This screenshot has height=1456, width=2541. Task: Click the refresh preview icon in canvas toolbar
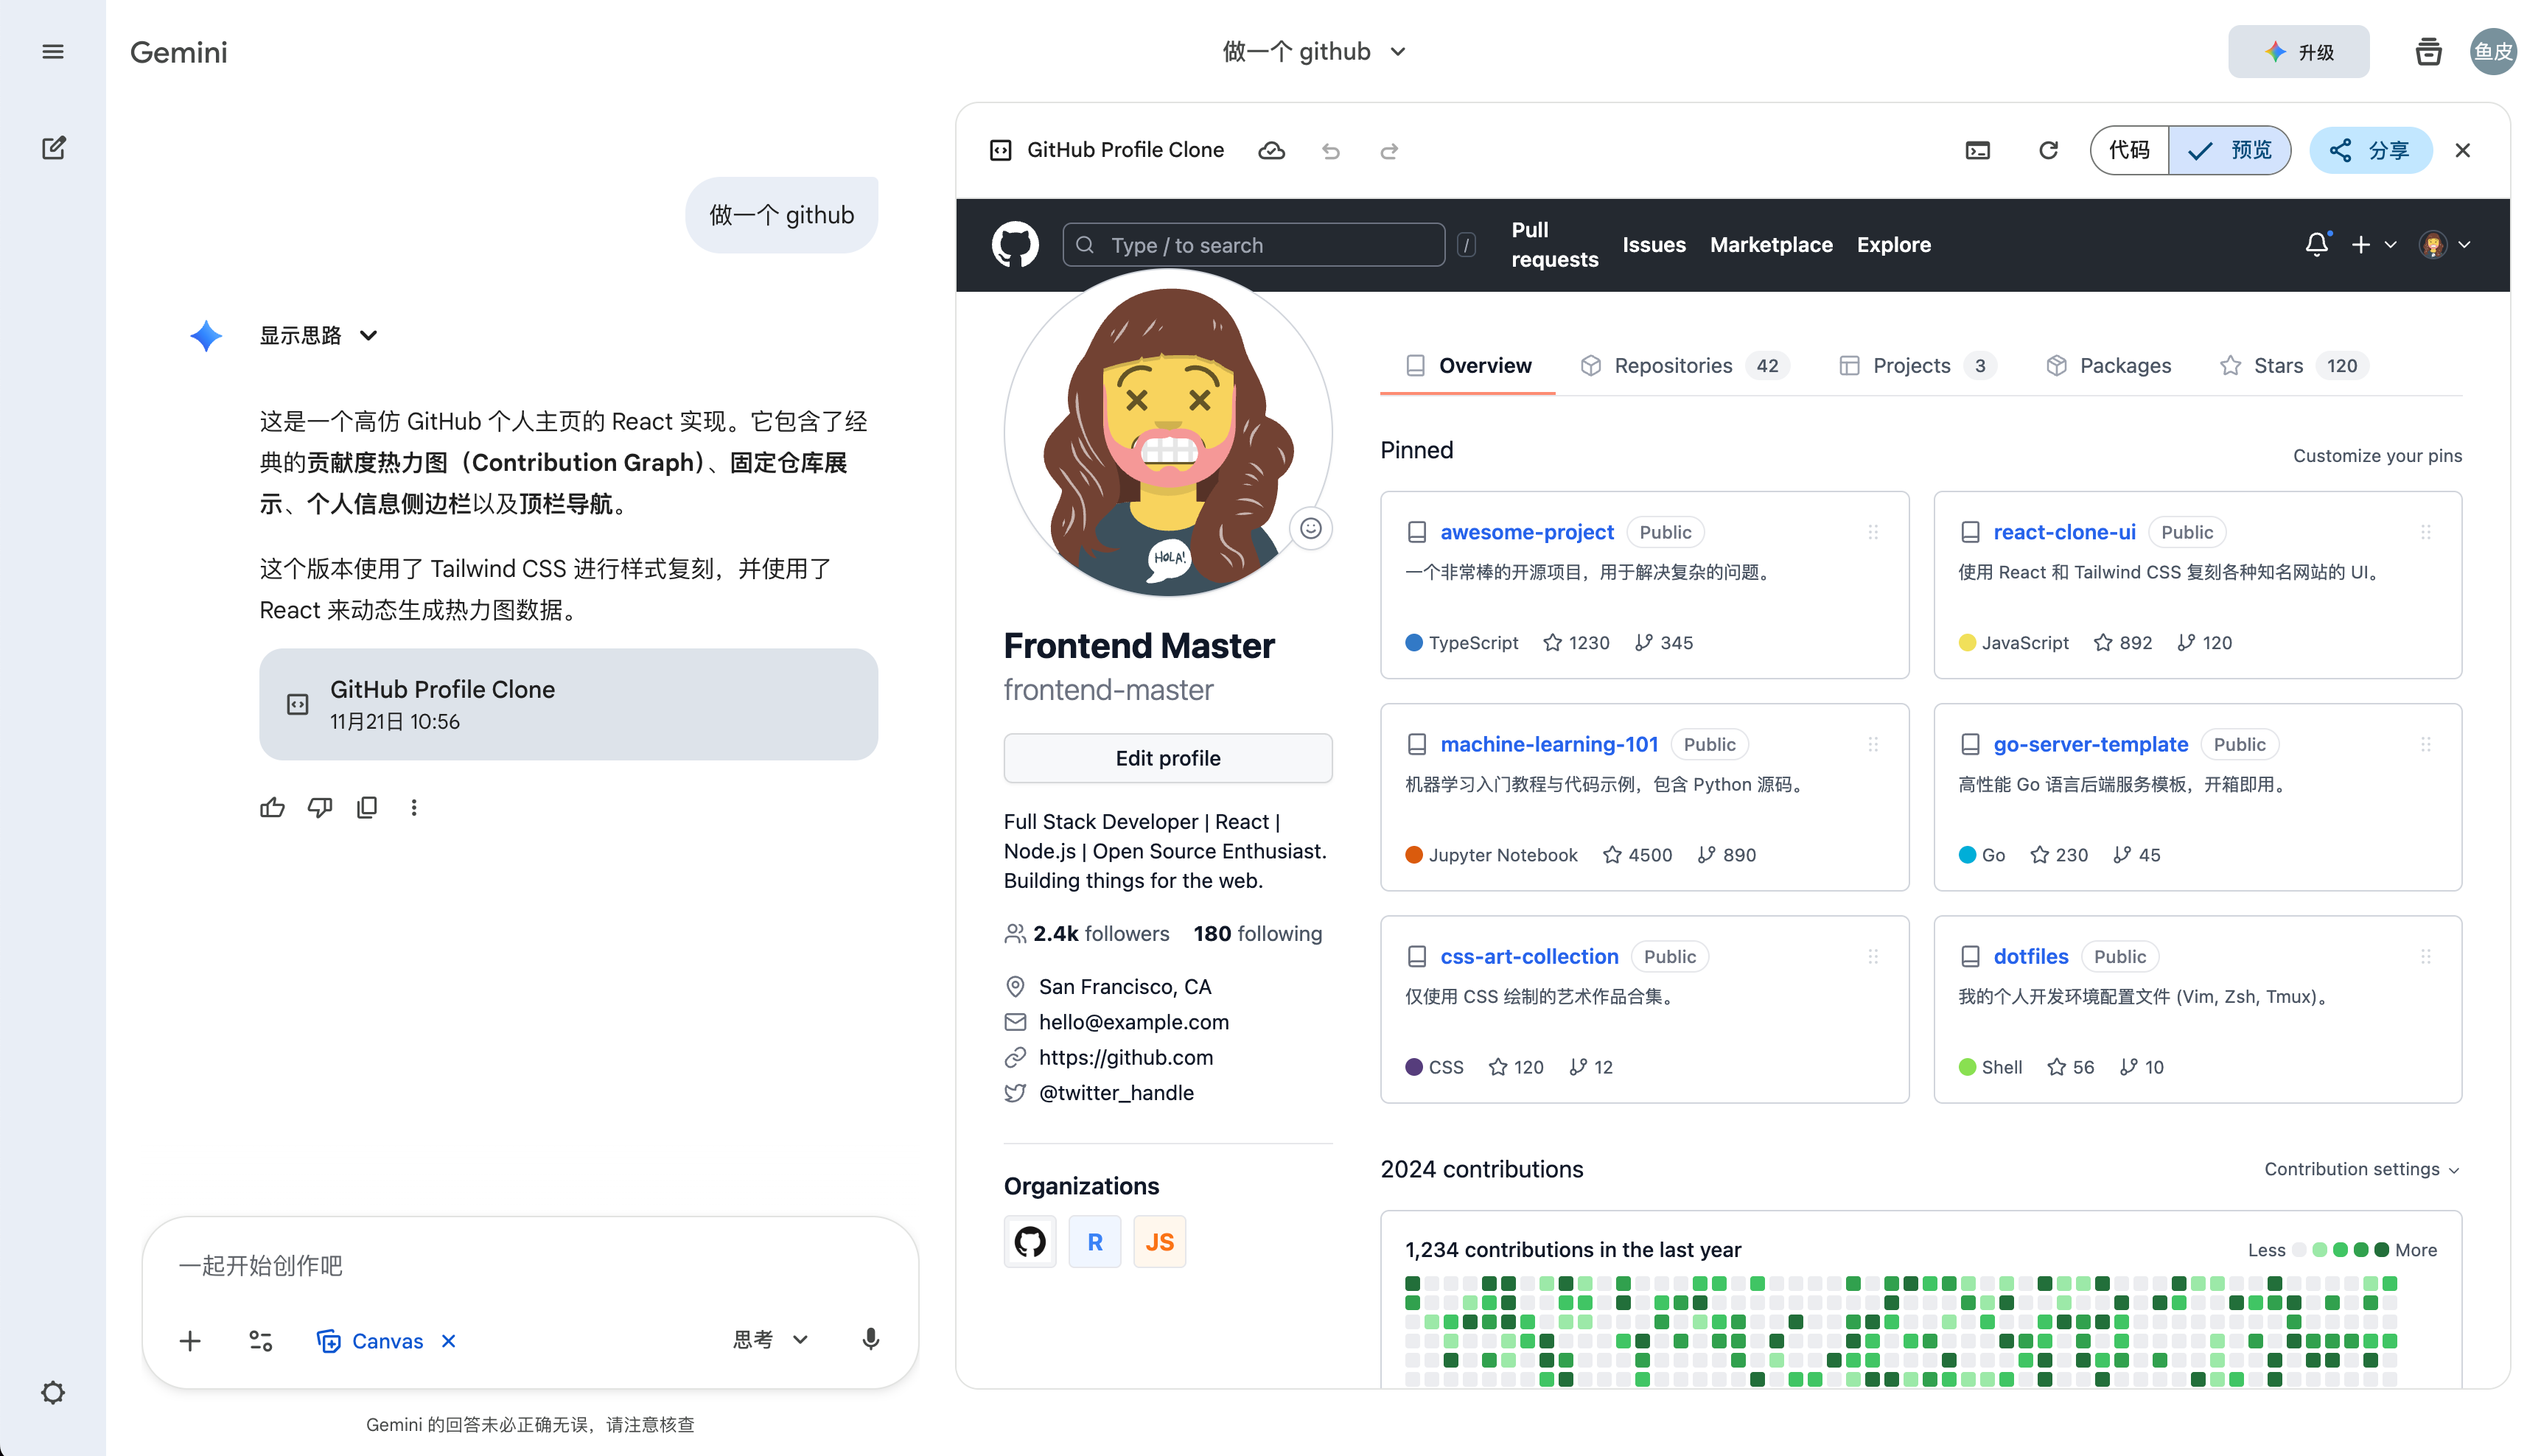pos(2048,150)
